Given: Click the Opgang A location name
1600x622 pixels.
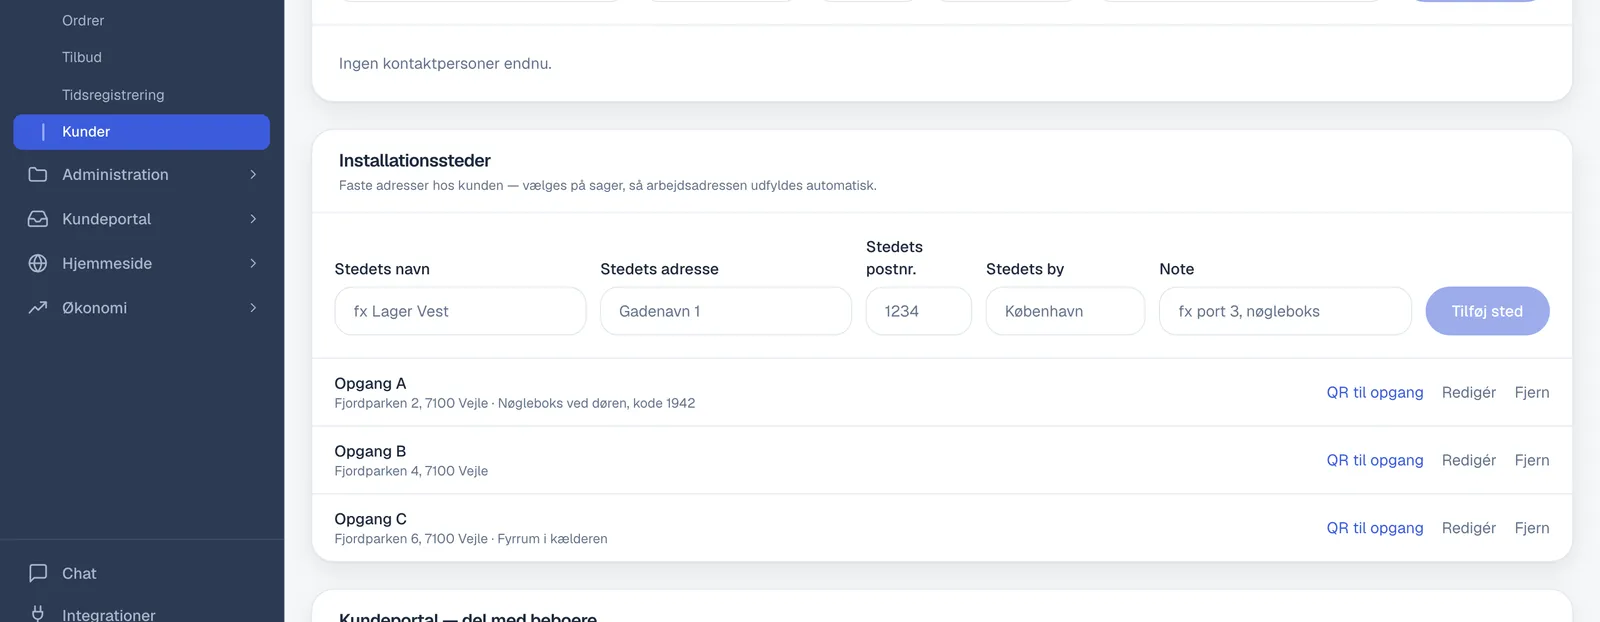Looking at the screenshot, I should tap(370, 384).
